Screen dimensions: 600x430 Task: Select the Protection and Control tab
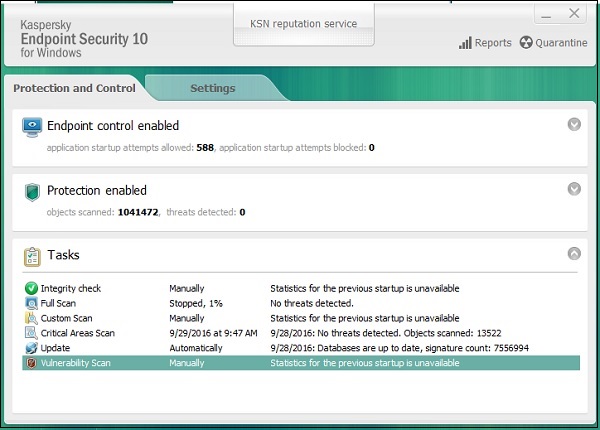[x=74, y=88]
